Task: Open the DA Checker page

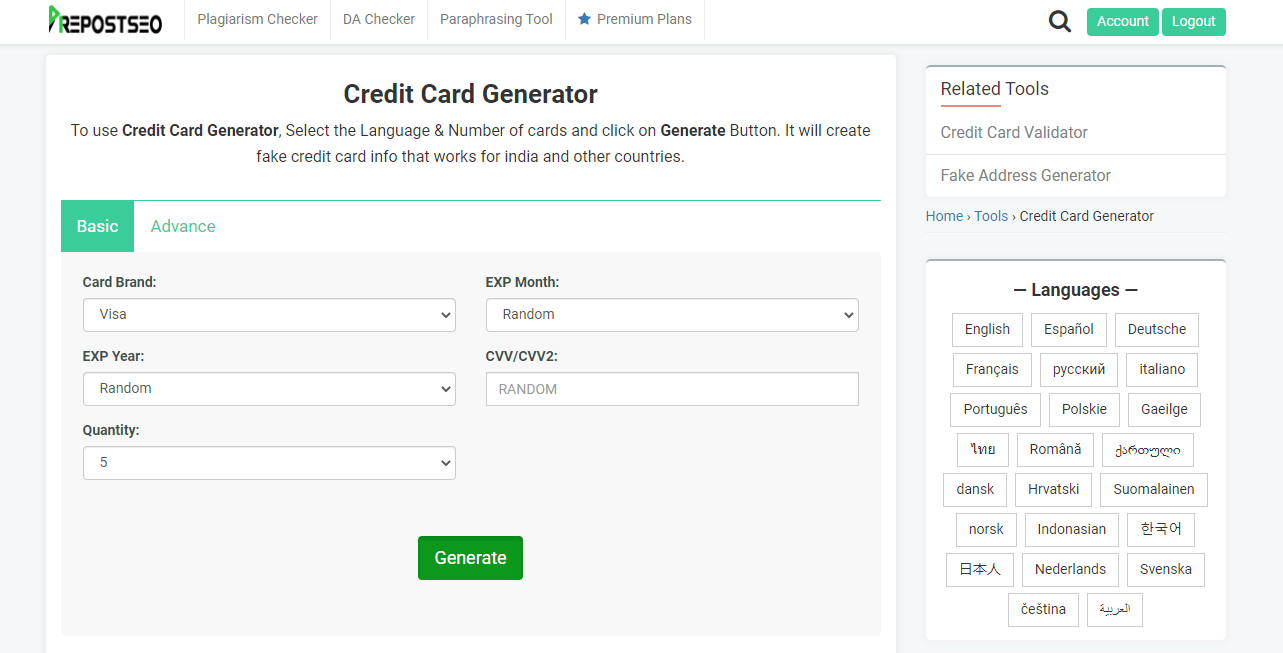Action: click(378, 18)
